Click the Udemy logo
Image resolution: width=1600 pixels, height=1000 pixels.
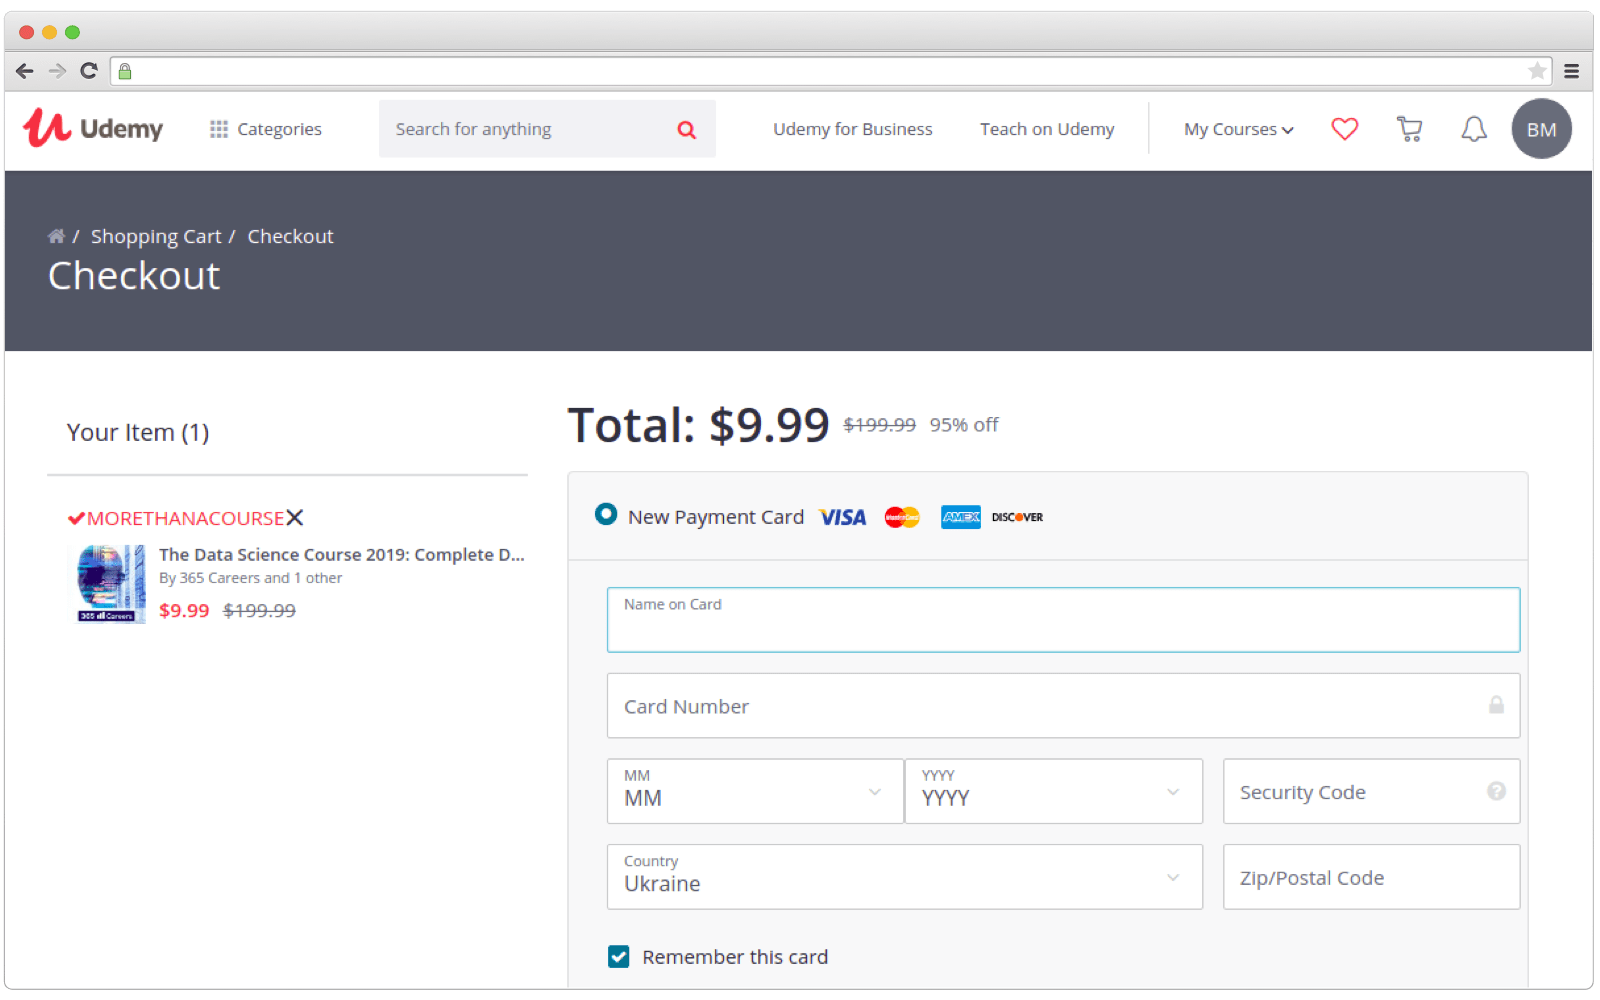pos(92,128)
